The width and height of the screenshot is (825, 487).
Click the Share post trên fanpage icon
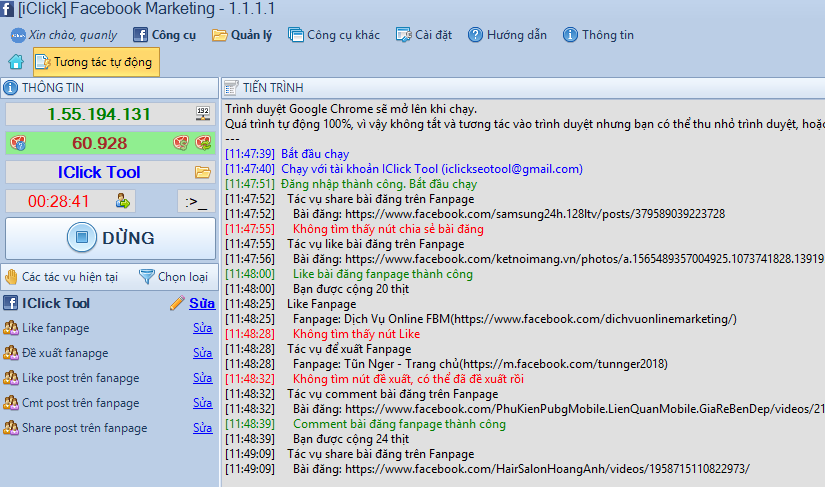pyautogui.click(x=11, y=428)
